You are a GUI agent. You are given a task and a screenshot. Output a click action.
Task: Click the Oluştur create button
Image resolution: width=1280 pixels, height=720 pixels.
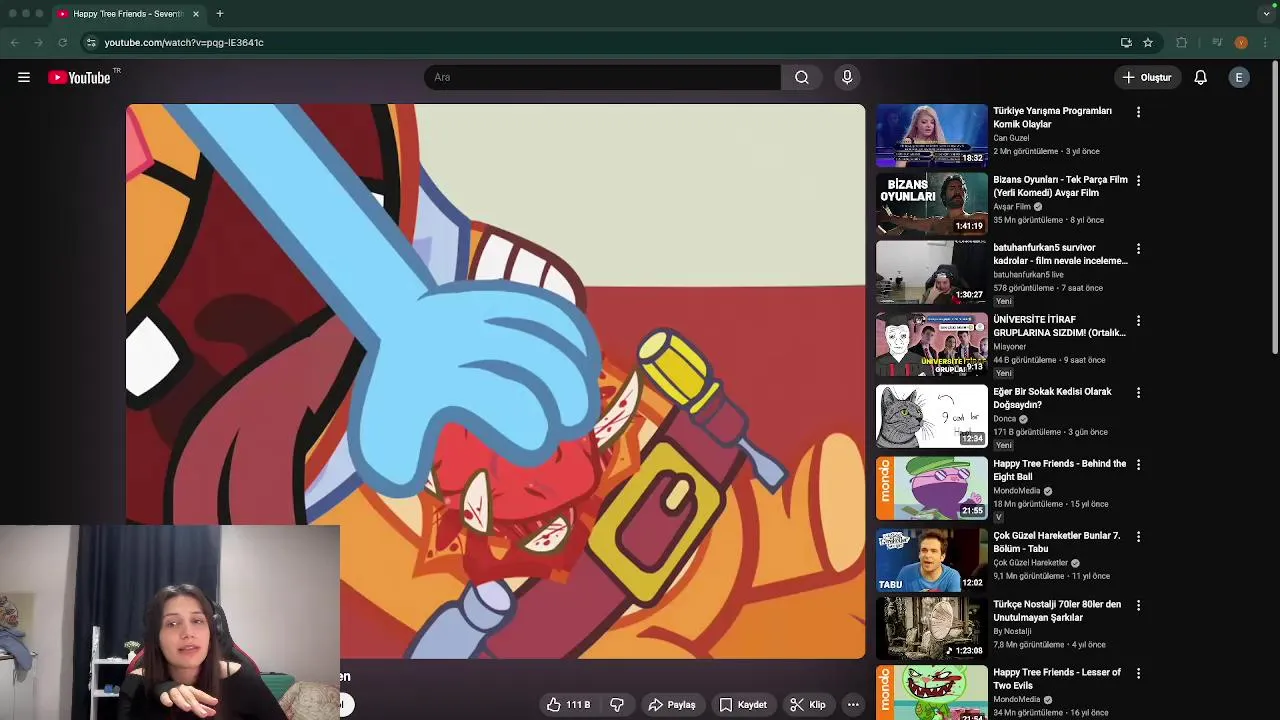click(x=1147, y=77)
